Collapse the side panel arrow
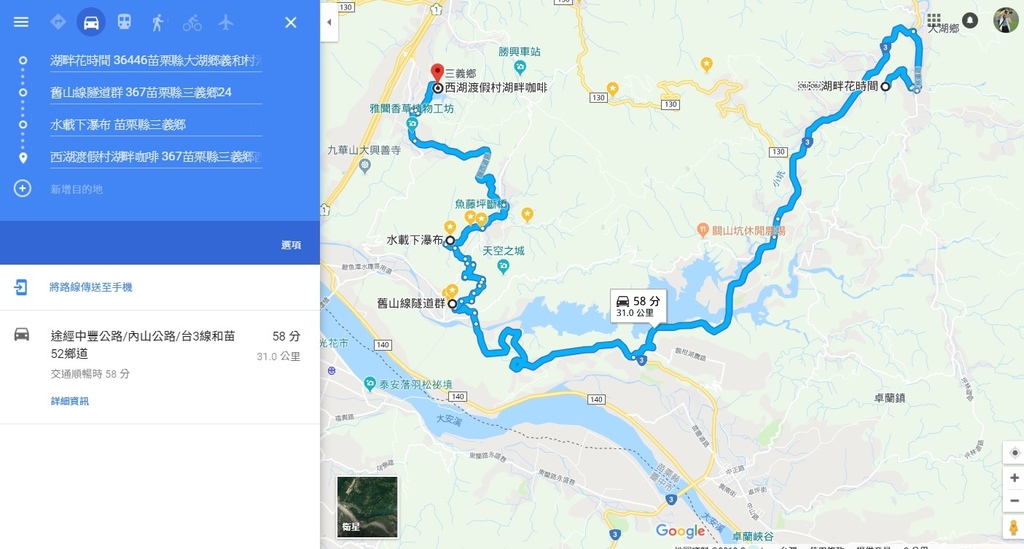This screenshot has width=1024, height=549. (x=329, y=22)
